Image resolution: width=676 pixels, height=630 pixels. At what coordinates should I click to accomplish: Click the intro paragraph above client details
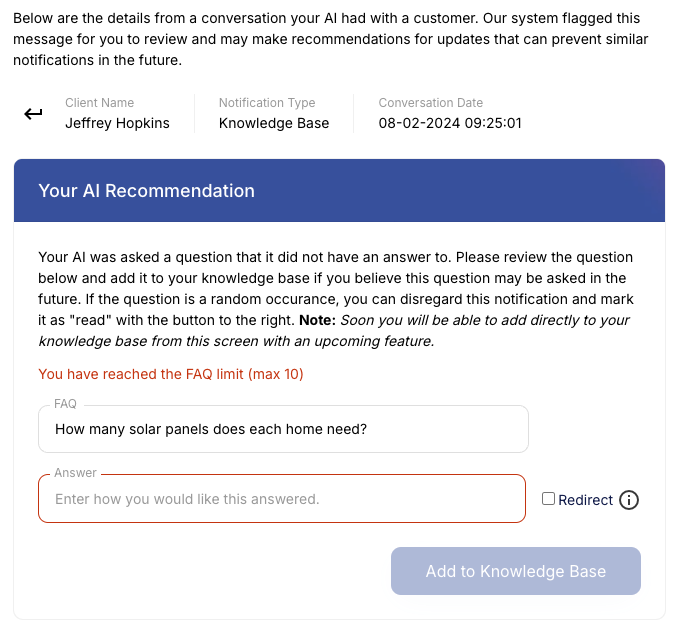330,38
